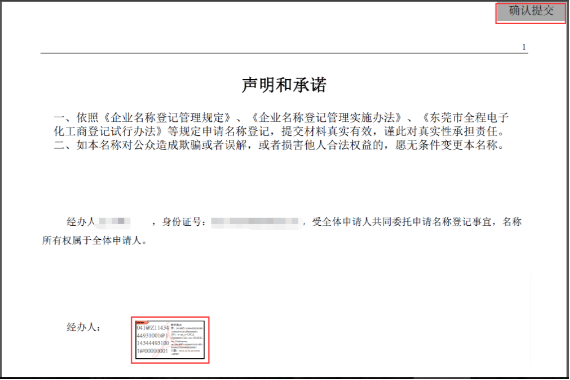Click the signature stamp thumbnail beside 经办人
Viewport: 570px width, 380px height.
tap(170, 340)
